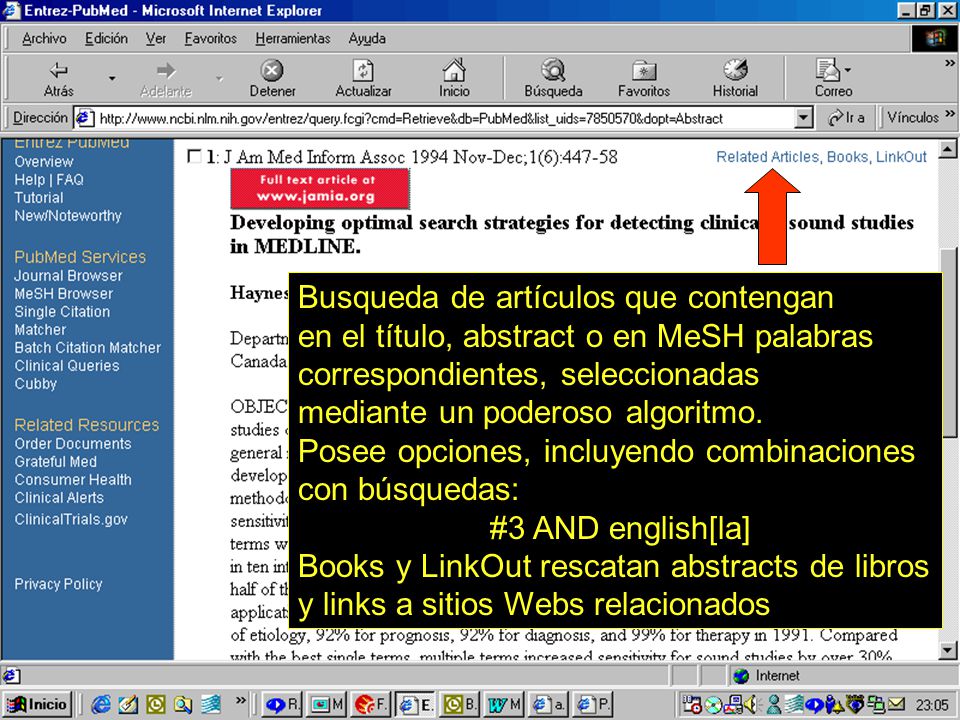Open the Help link in sidebar
The image size is (960, 720).
pyautogui.click(x=30, y=179)
